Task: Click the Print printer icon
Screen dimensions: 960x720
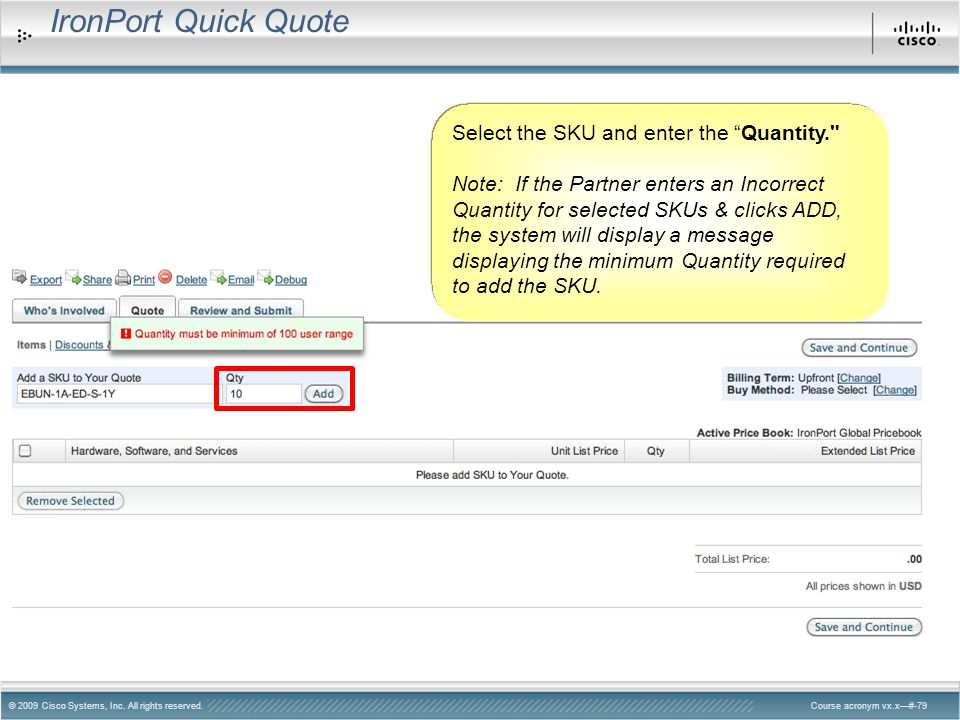Action: click(123, 278)
